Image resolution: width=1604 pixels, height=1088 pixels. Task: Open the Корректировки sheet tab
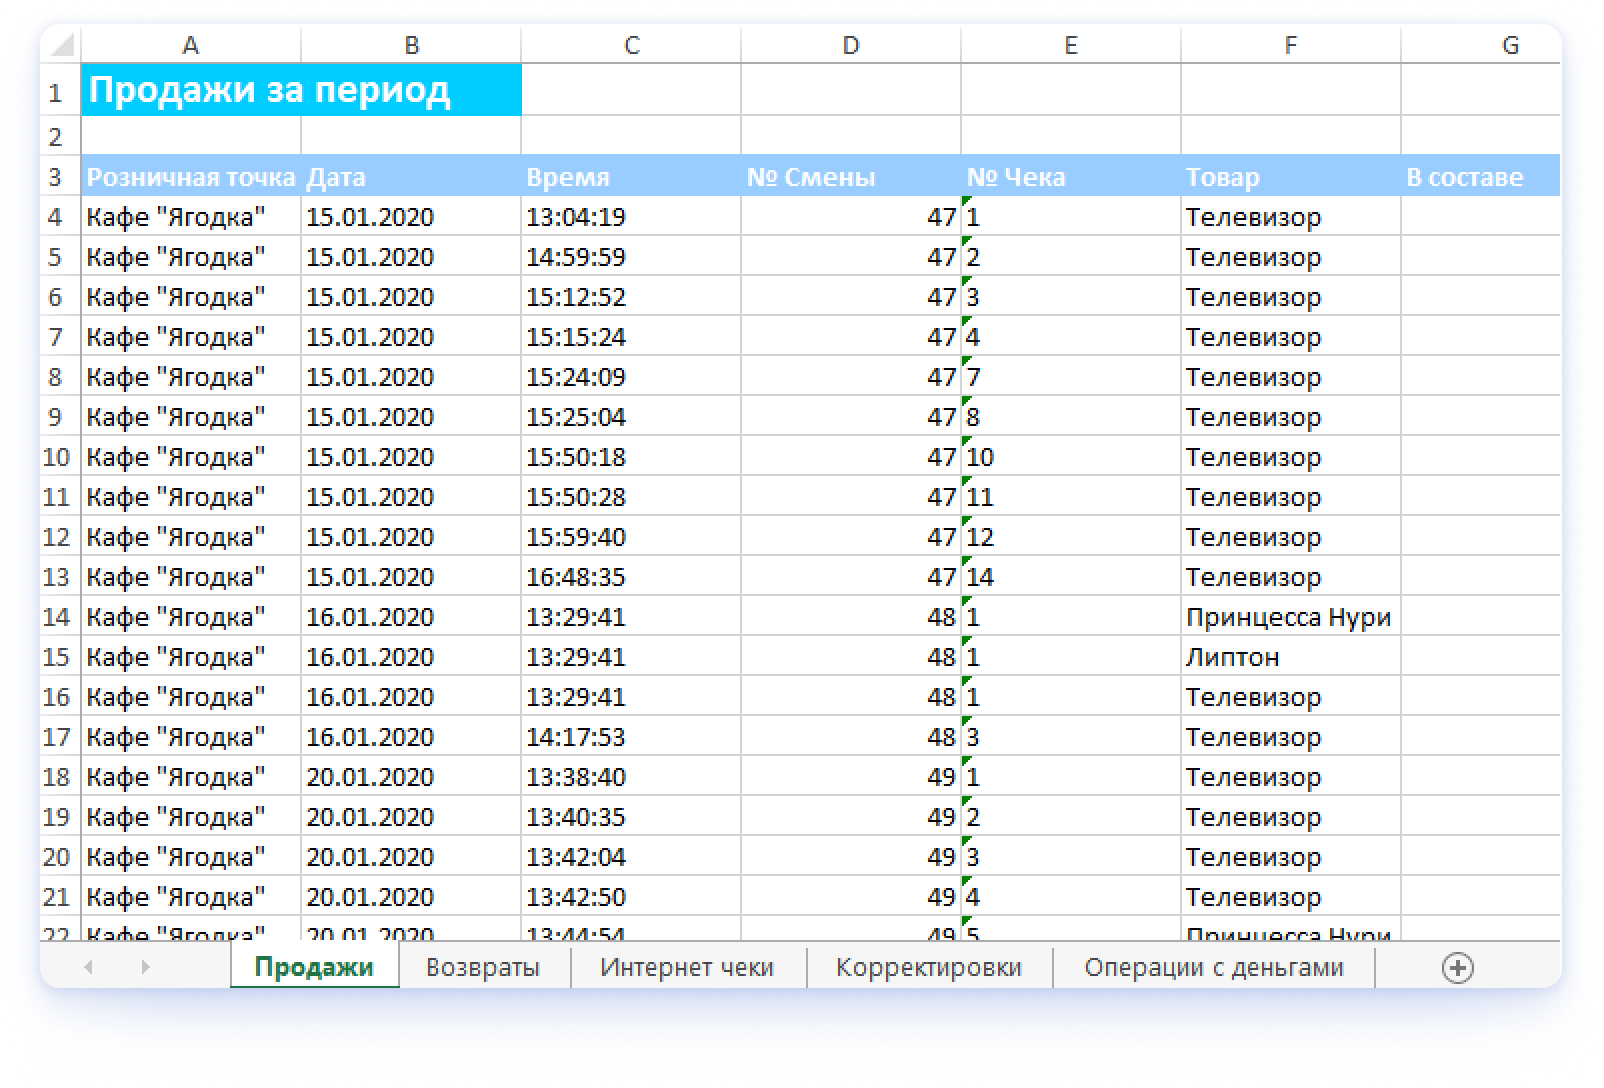(x=929, y=967)
